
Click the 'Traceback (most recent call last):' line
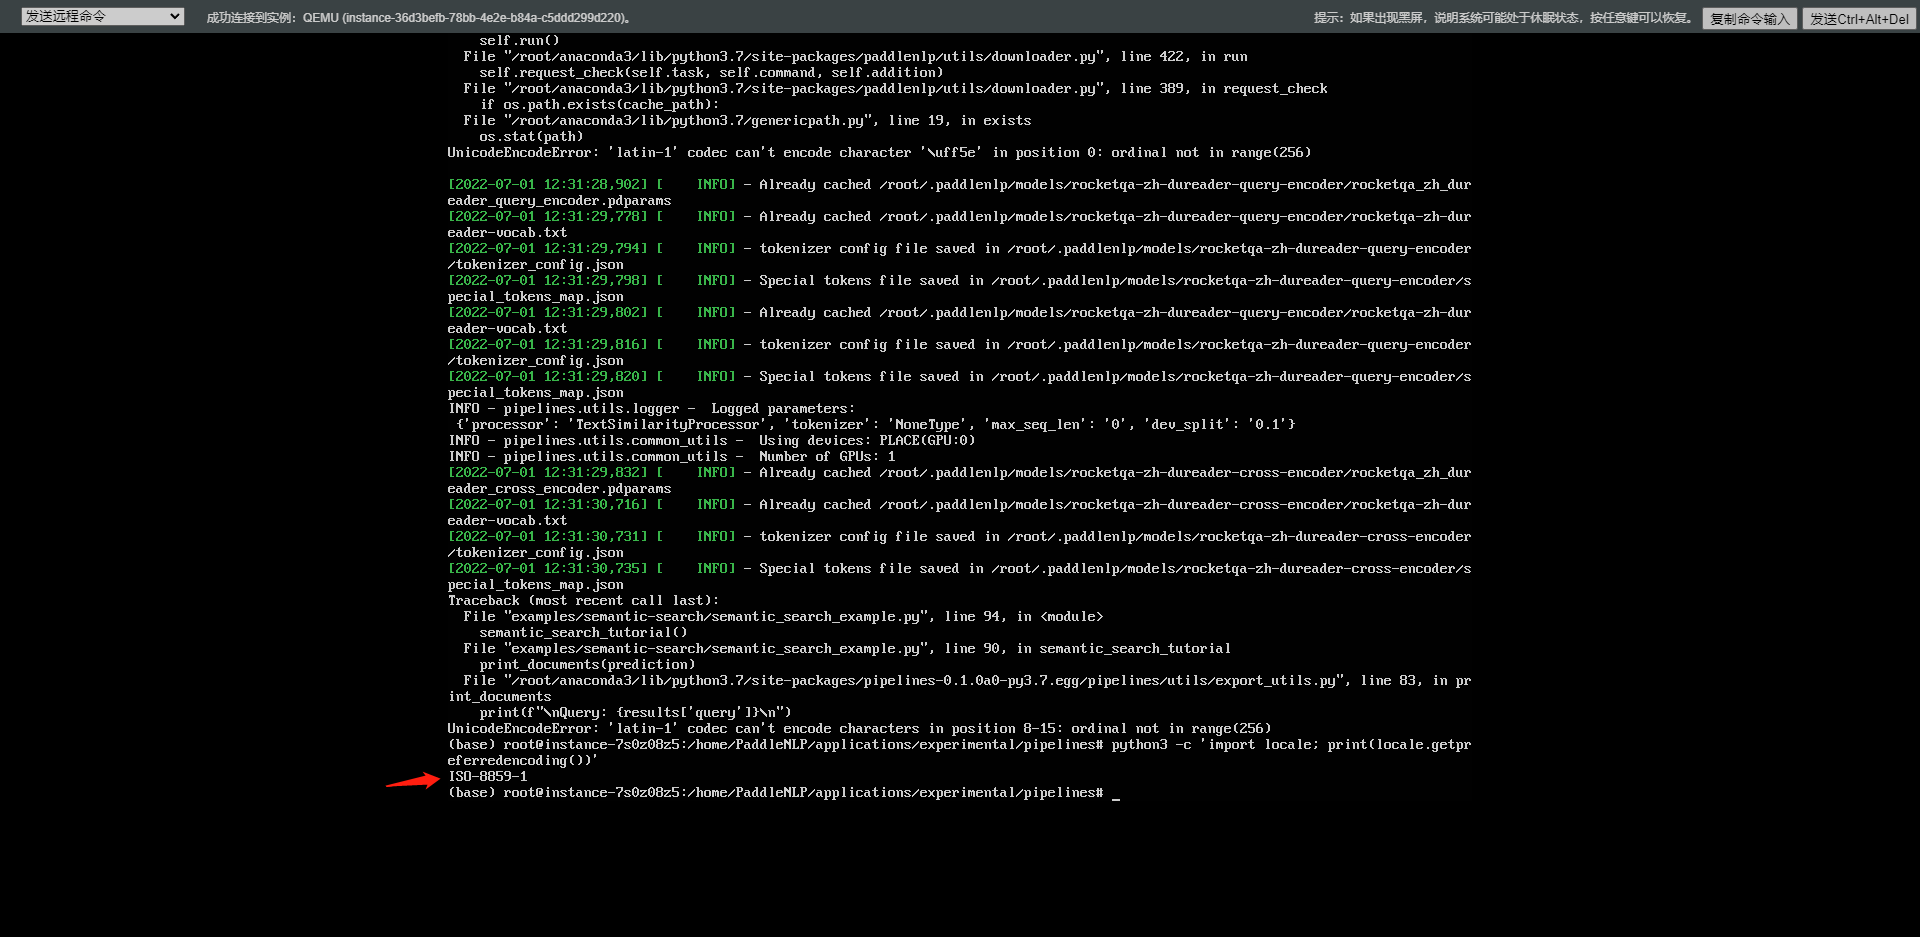pyautogui.click(x=583, y=601)
